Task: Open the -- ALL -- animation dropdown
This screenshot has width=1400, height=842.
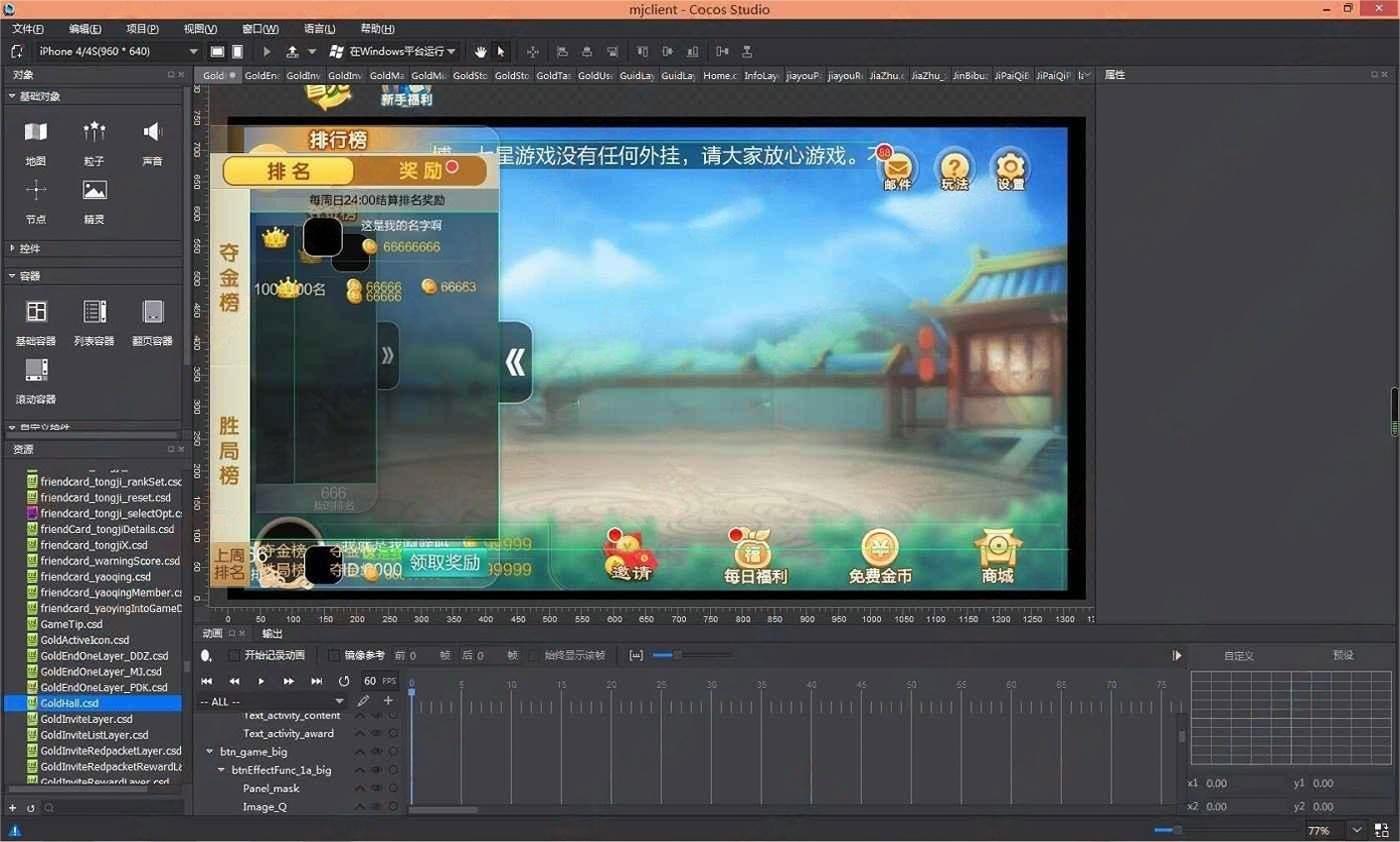Action: tap(271, 702)
